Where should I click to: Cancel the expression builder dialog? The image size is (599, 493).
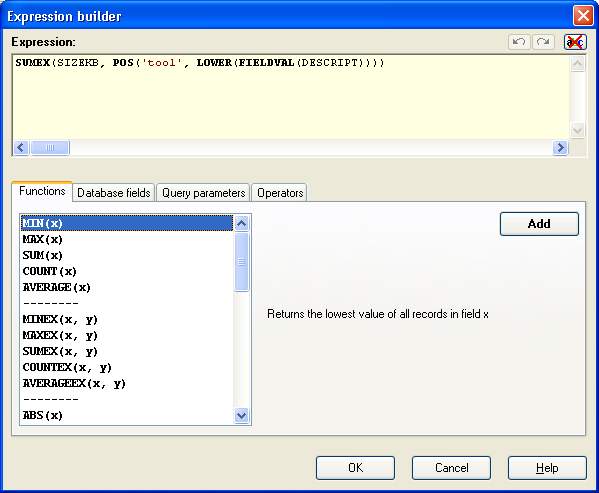[451, 468]
